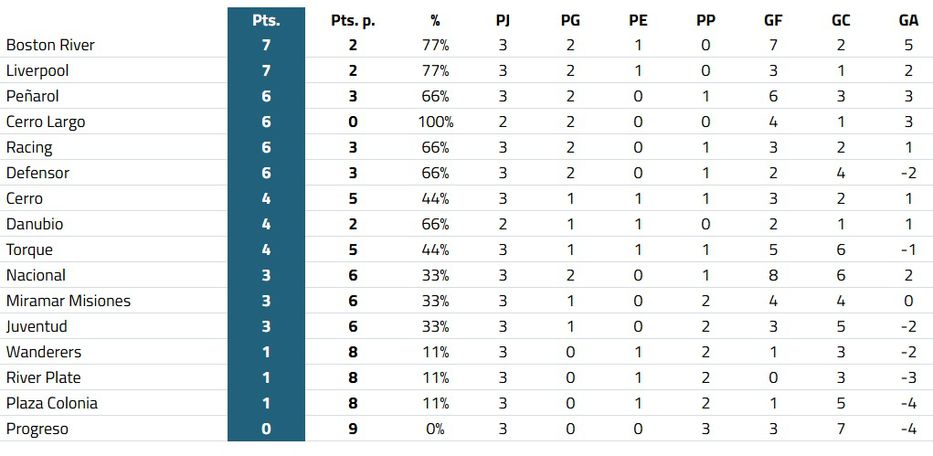Viewport: 933px width, 456px height.
Task: Open the Nacional team entry
Action: coord(36,275)
